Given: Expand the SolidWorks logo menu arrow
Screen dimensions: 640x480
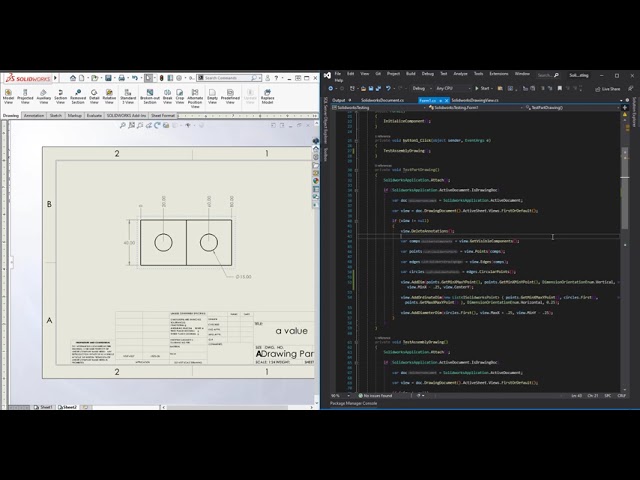Looking at the screenshot, I should [55, 78].
